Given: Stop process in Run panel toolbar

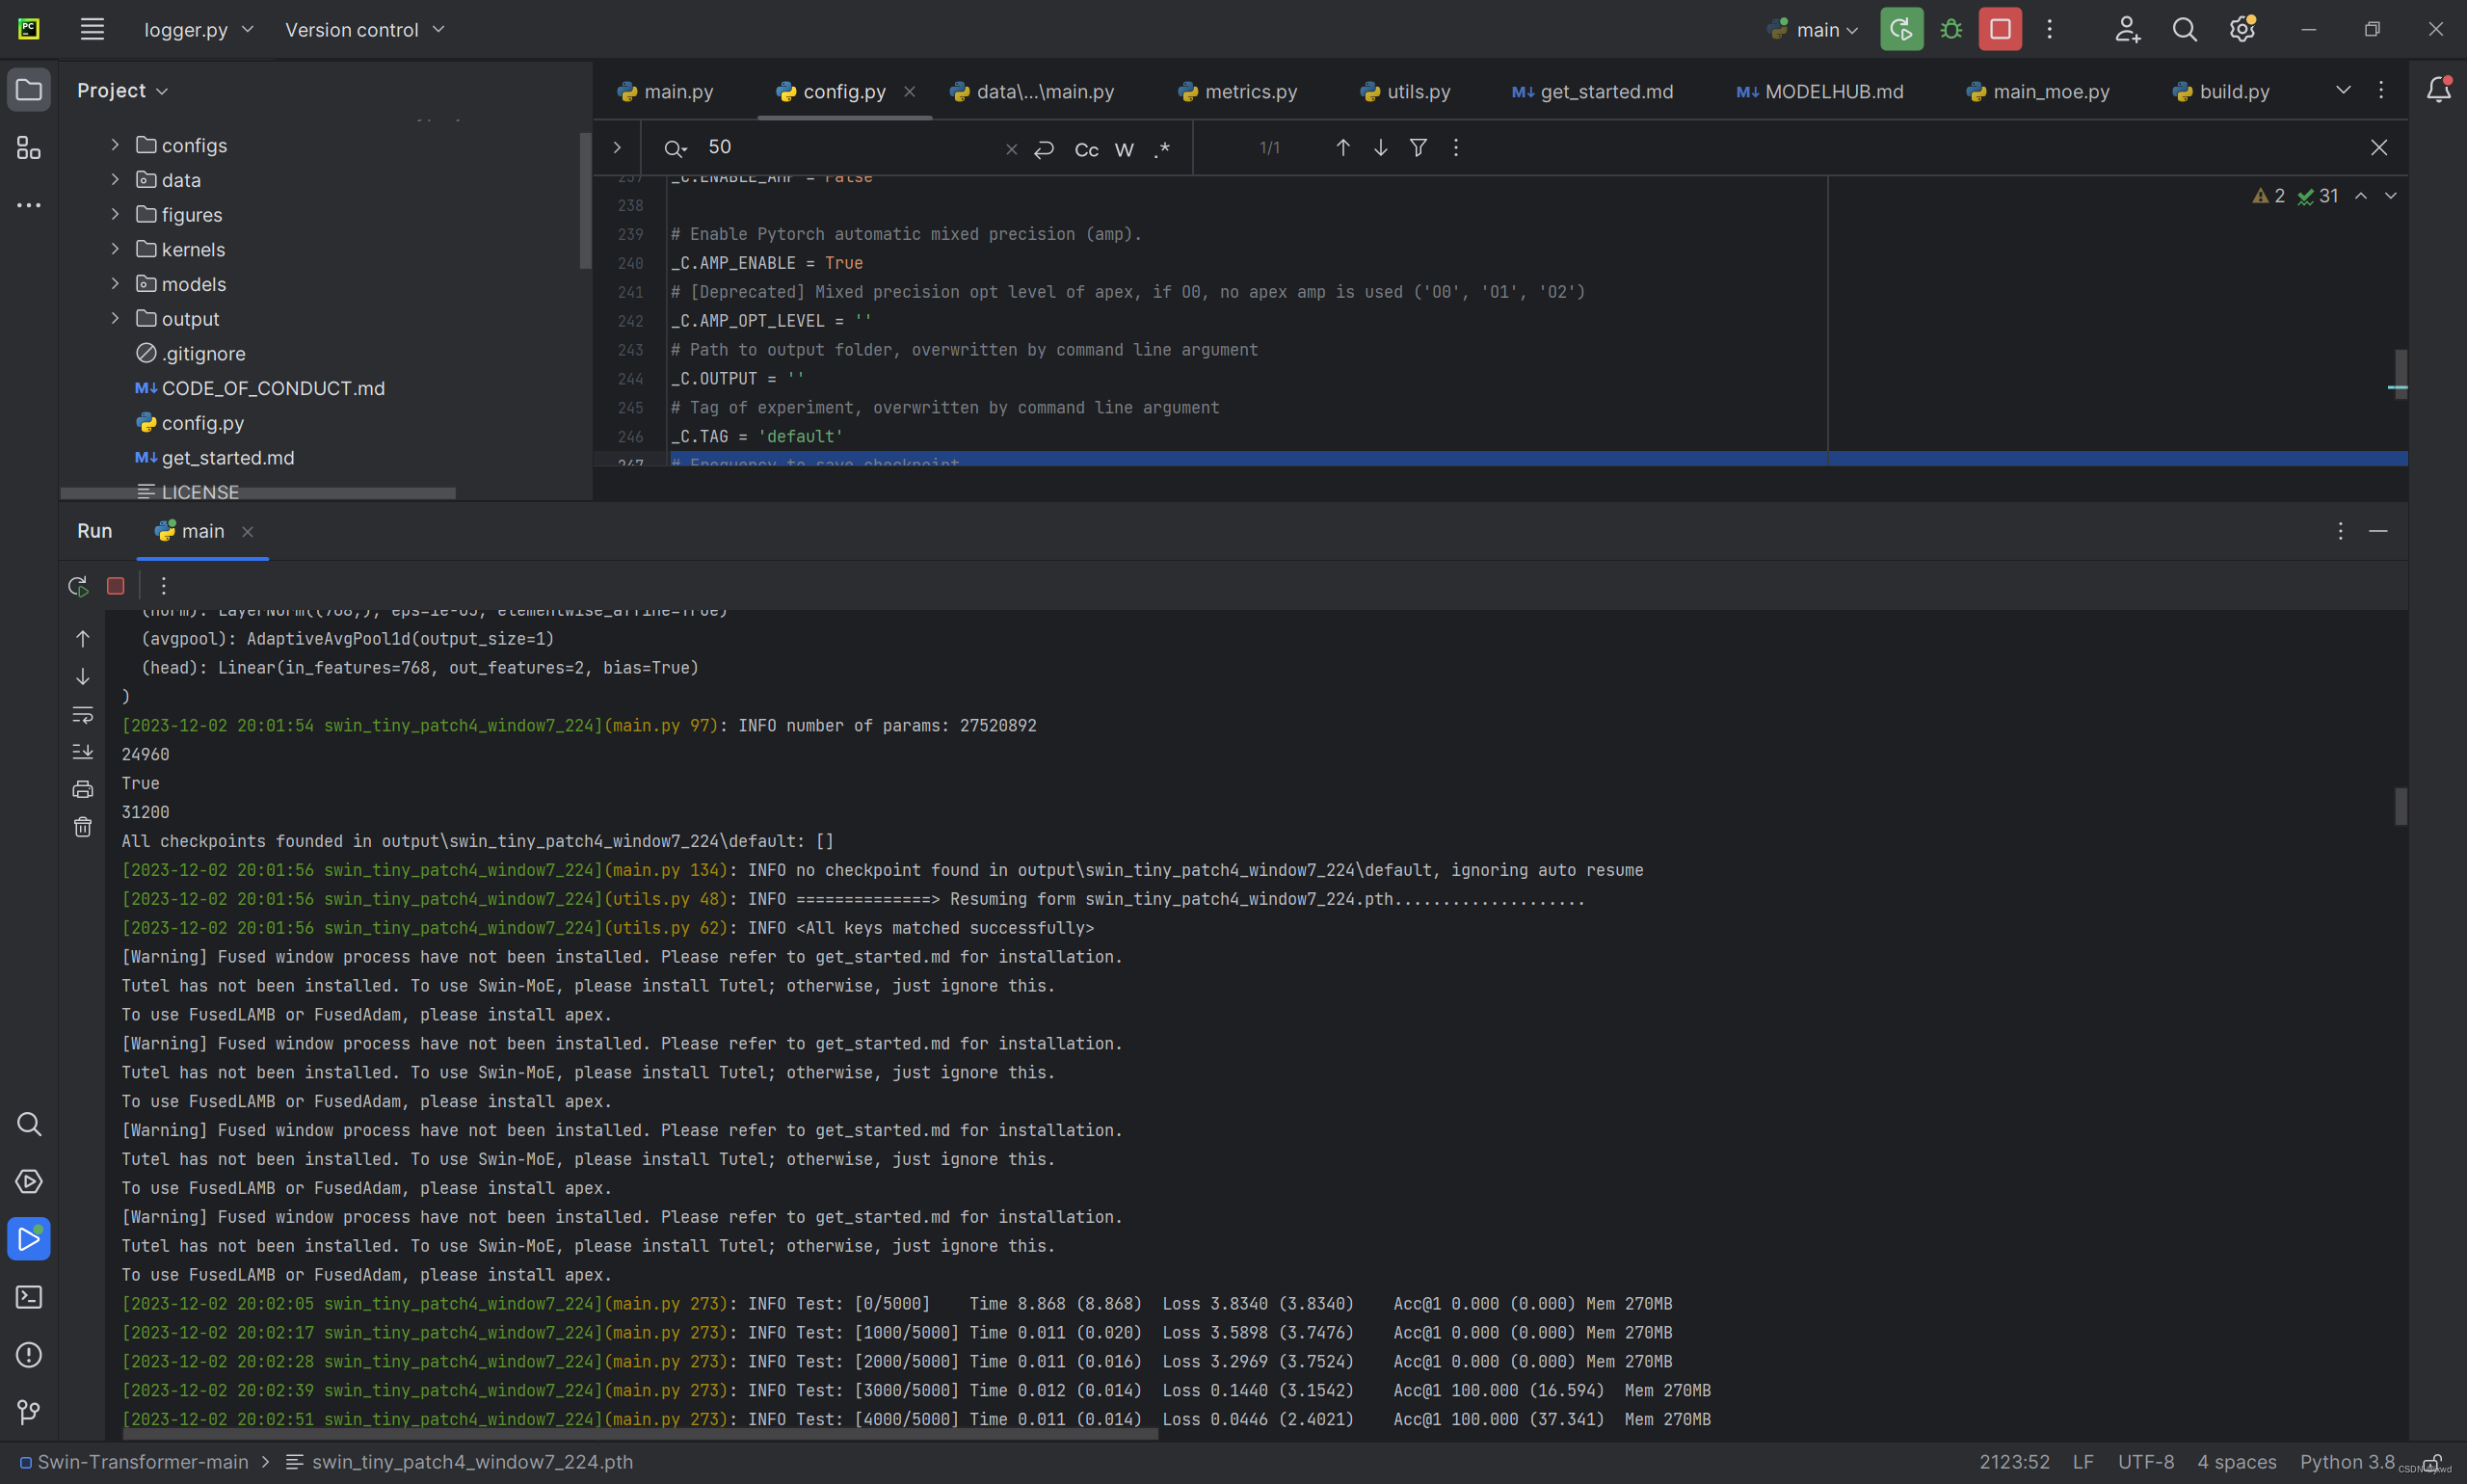Looking at the screenshot, I should coord(116,586).
